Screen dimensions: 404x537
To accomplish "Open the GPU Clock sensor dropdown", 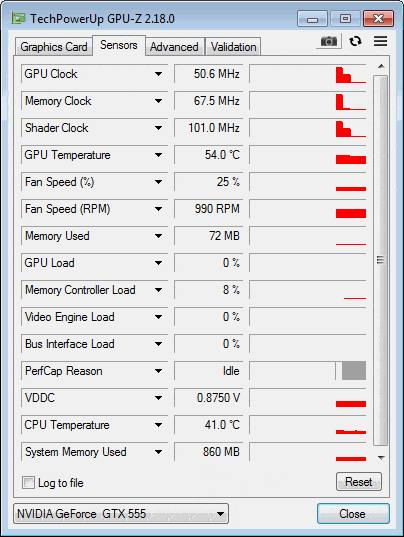I will tap(158, 74).
